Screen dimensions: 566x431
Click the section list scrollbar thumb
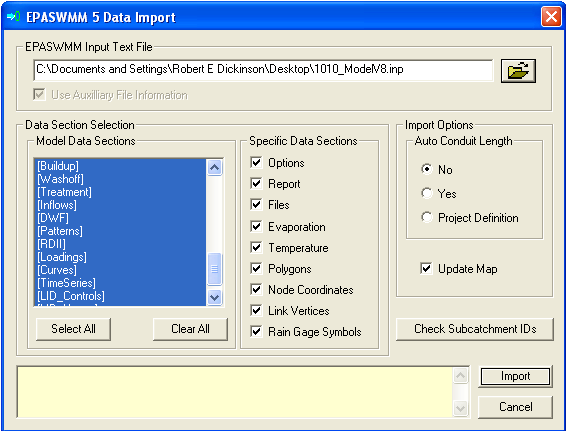(x=215, y=269)
